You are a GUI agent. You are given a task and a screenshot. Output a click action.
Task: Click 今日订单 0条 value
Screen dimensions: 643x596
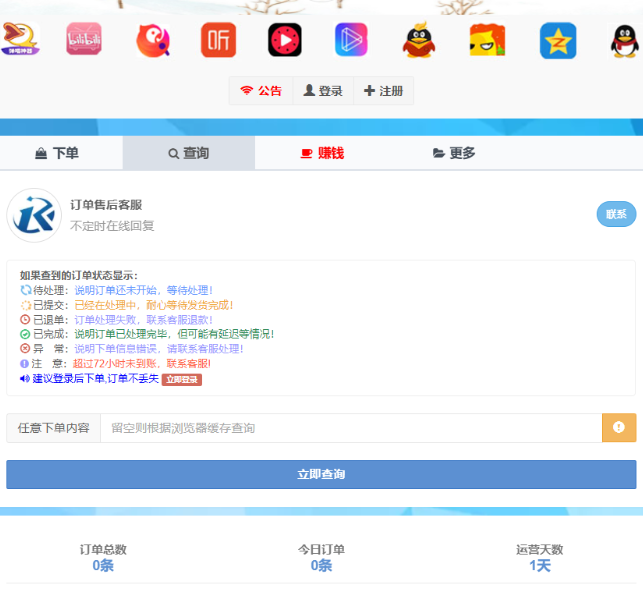pos(321,565)
